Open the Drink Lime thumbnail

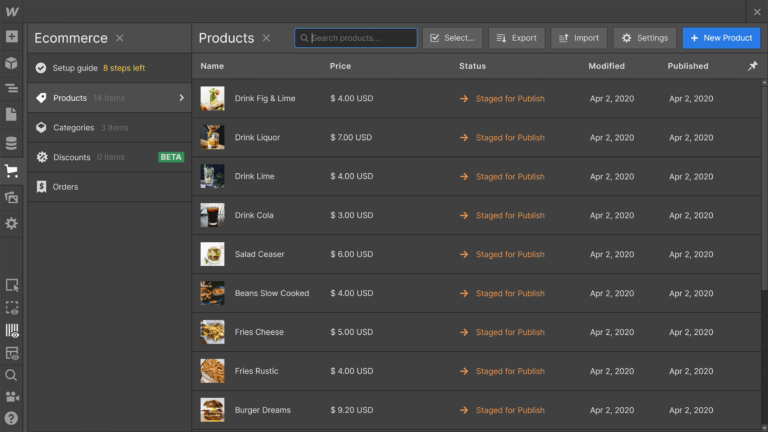(212, 176)
